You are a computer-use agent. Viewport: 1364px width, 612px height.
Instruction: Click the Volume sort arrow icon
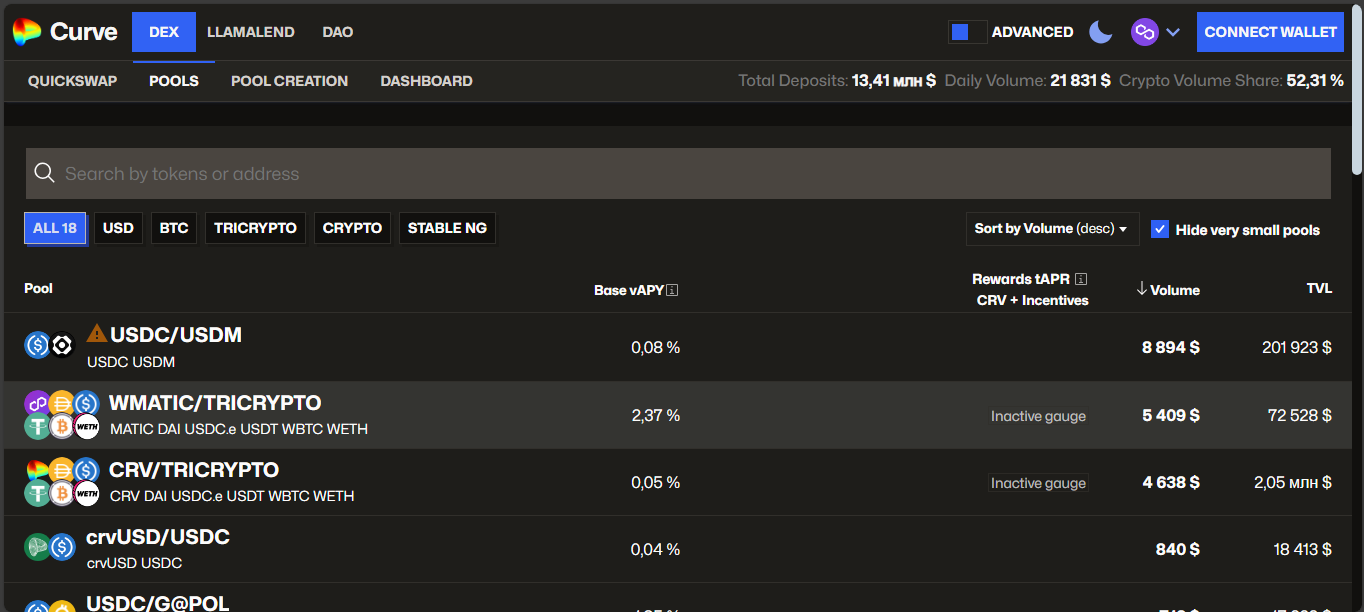tap(1141, 289)
